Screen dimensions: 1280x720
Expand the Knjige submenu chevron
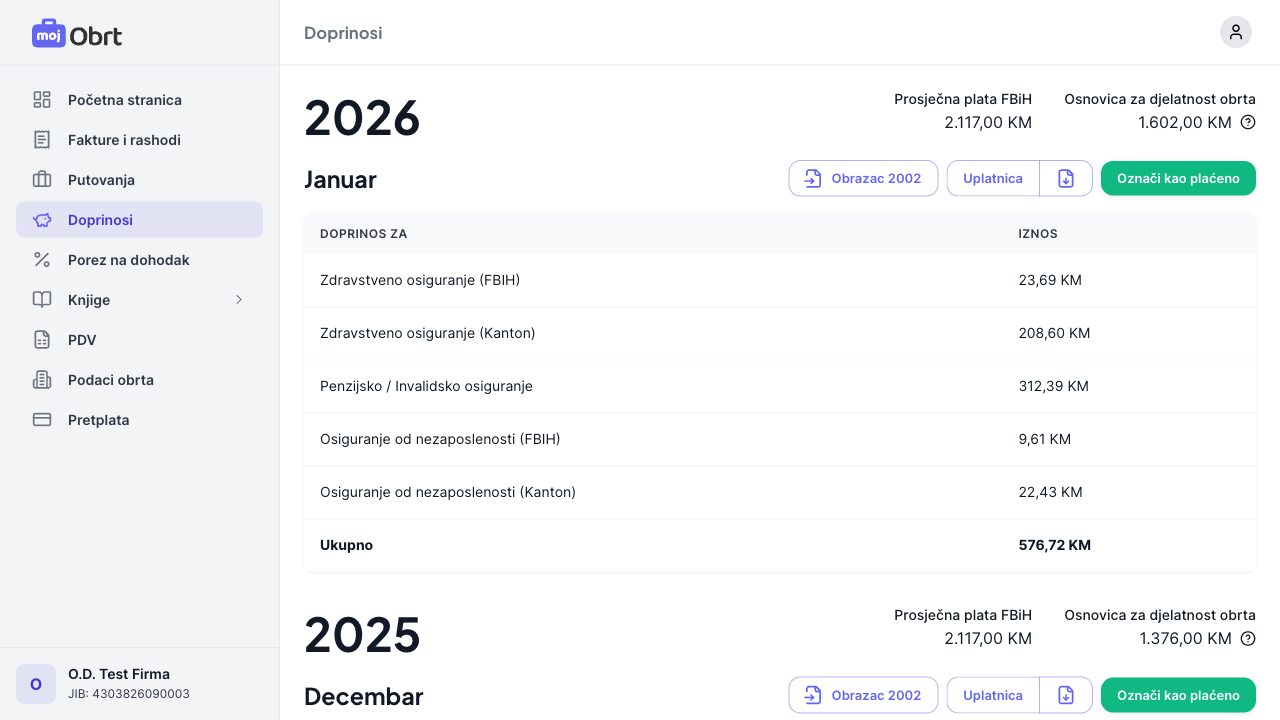(239, 300)
